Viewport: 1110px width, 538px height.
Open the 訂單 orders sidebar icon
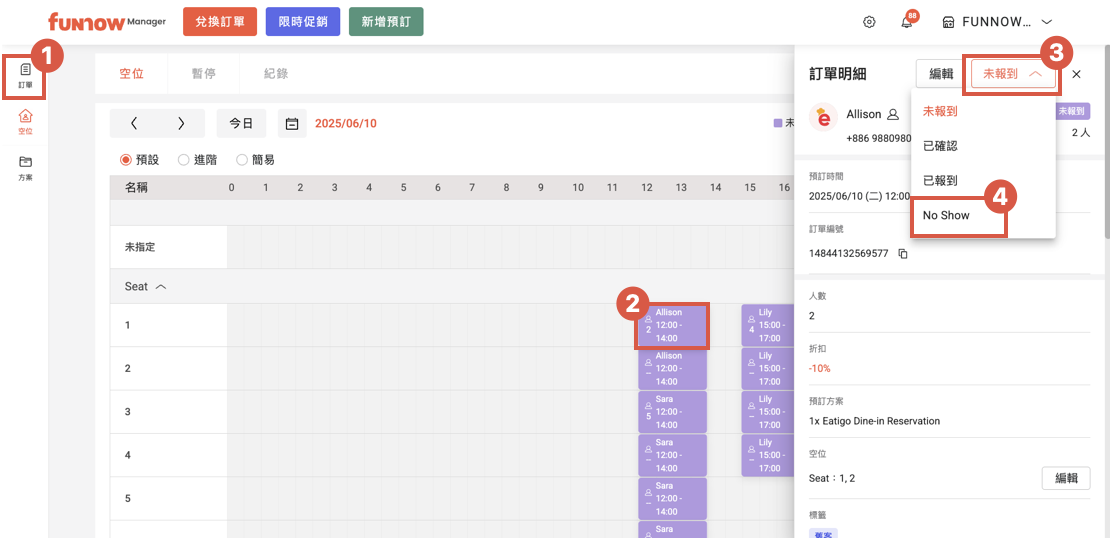pyautogui.click(x=25, y=76)
